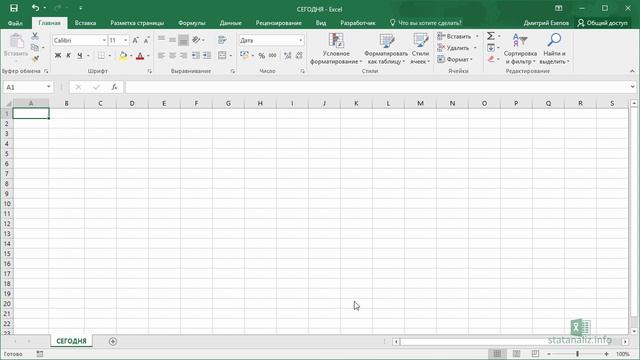This screenshot has width=640, height=360.
Task: Click the accounting number format icon
Action: click(244, 56)
